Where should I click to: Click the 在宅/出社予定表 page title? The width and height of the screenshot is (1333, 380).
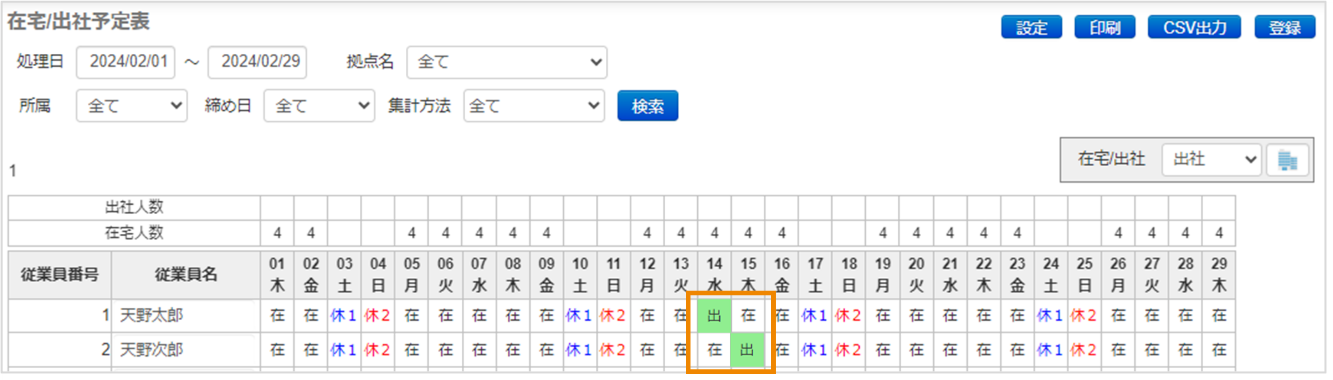point(78,22)
